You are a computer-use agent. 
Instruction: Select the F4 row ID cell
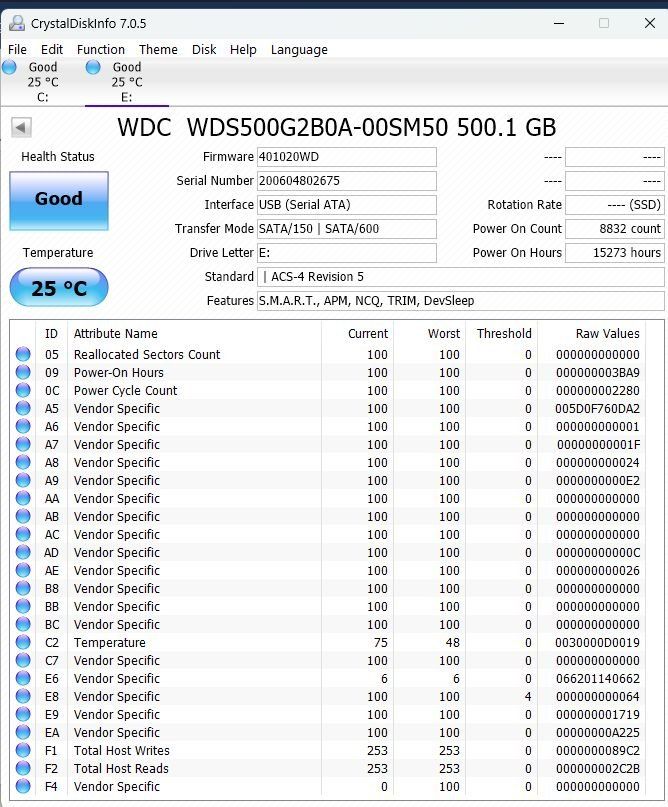tap(51, 786)
